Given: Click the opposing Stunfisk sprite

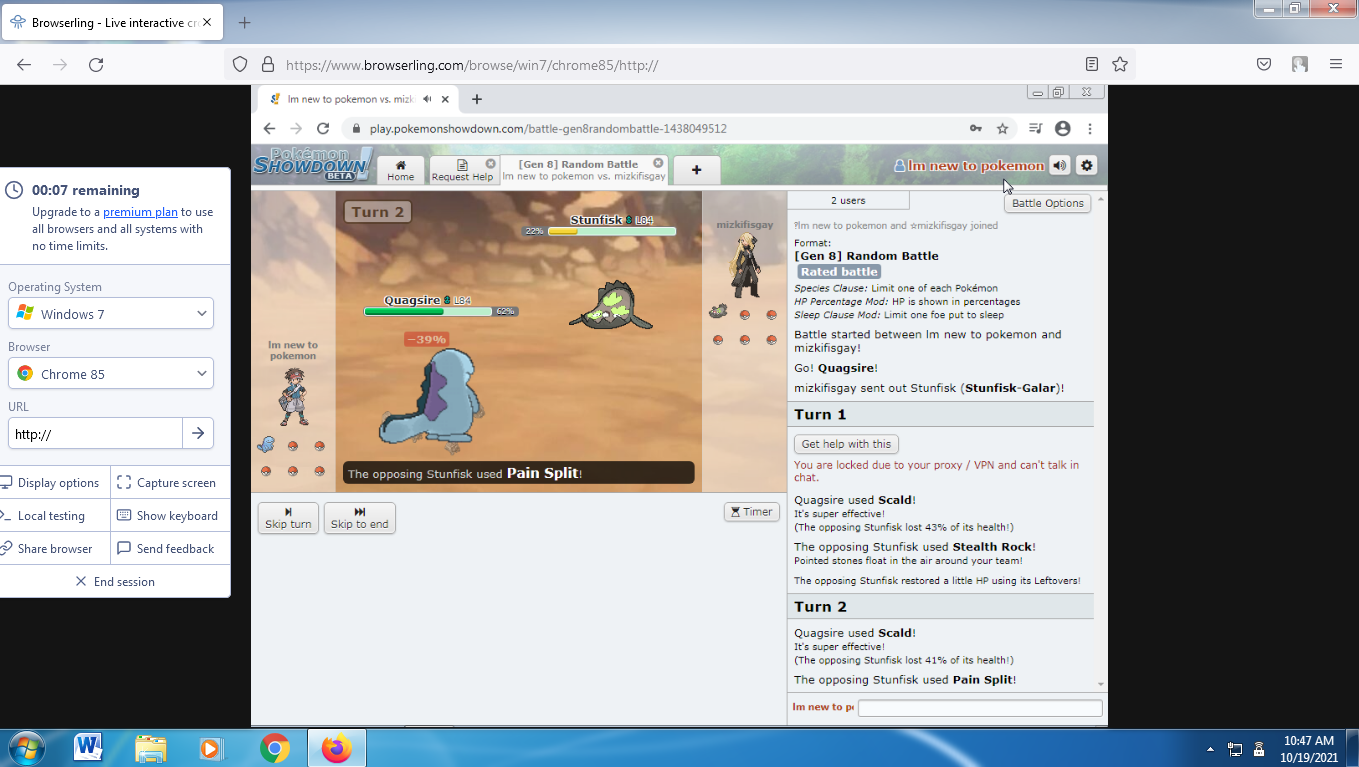Looking at the screenshot, I should 611,306.
